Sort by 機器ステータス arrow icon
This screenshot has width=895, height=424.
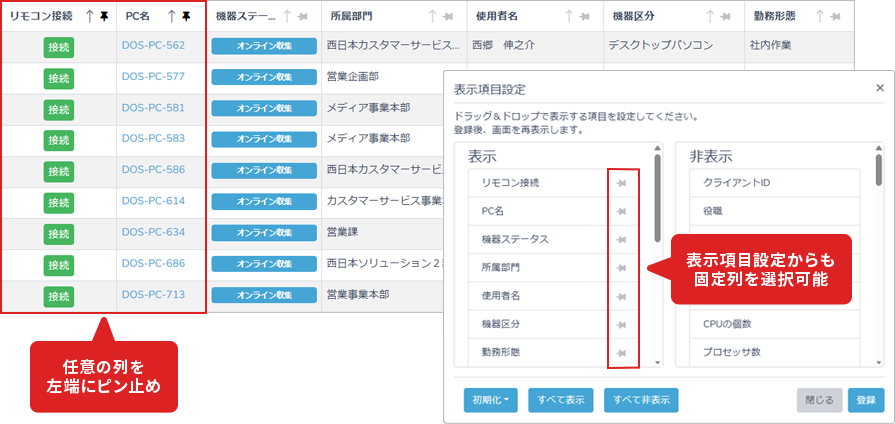point(288,17)
